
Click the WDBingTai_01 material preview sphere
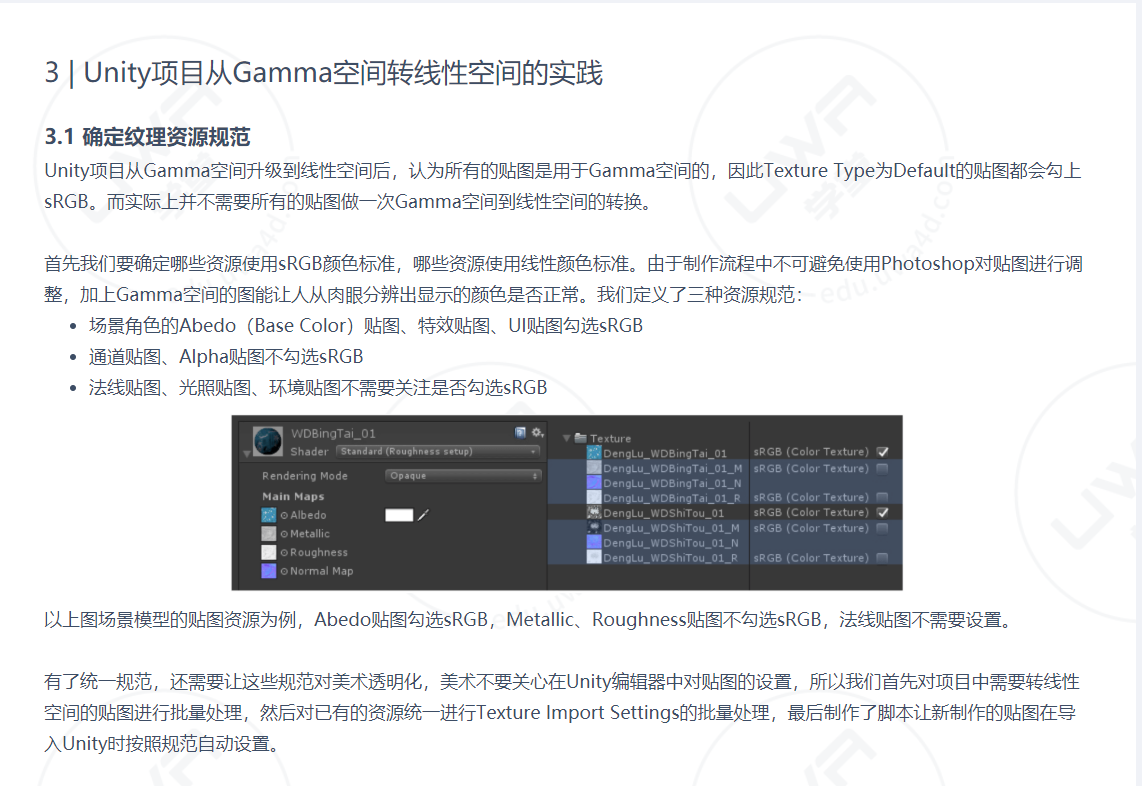click(267, 441)
